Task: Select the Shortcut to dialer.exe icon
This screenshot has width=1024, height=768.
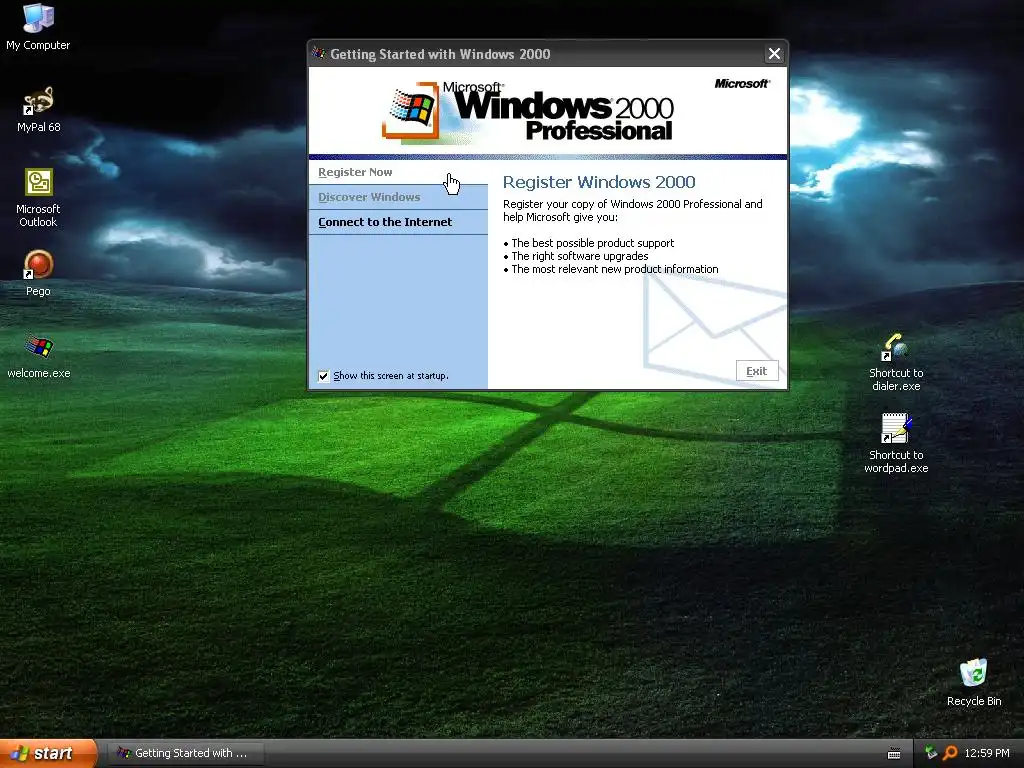Action: coord(896,361)
